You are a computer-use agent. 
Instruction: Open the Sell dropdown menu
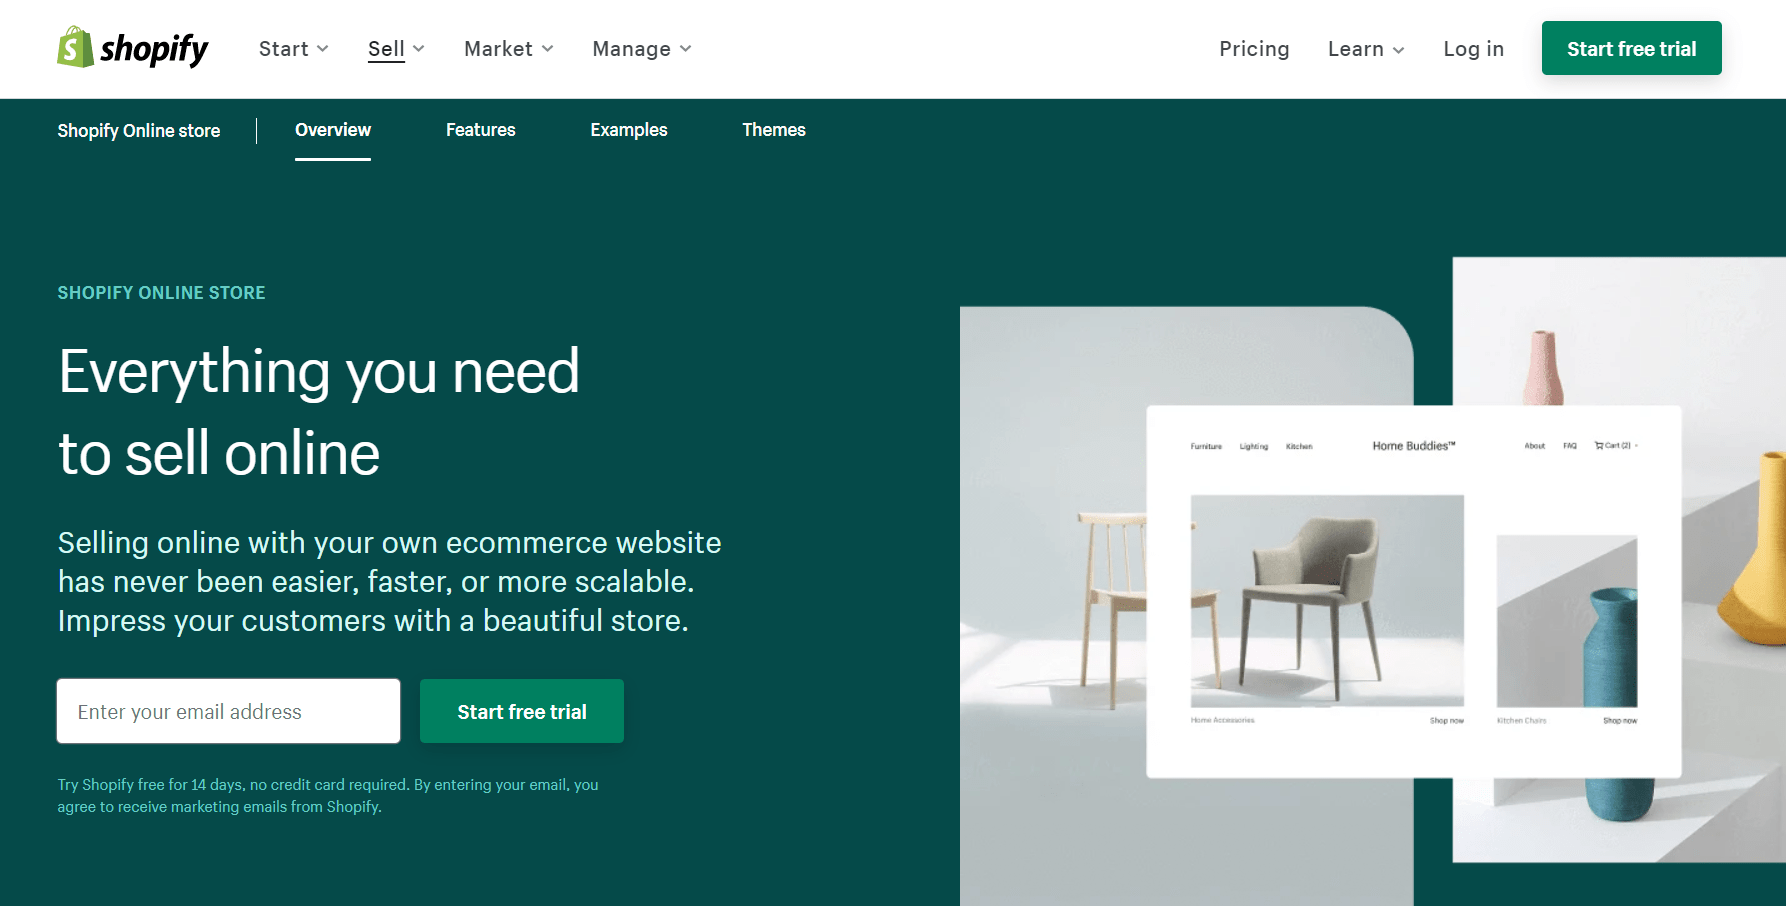(x=396, y=49)
